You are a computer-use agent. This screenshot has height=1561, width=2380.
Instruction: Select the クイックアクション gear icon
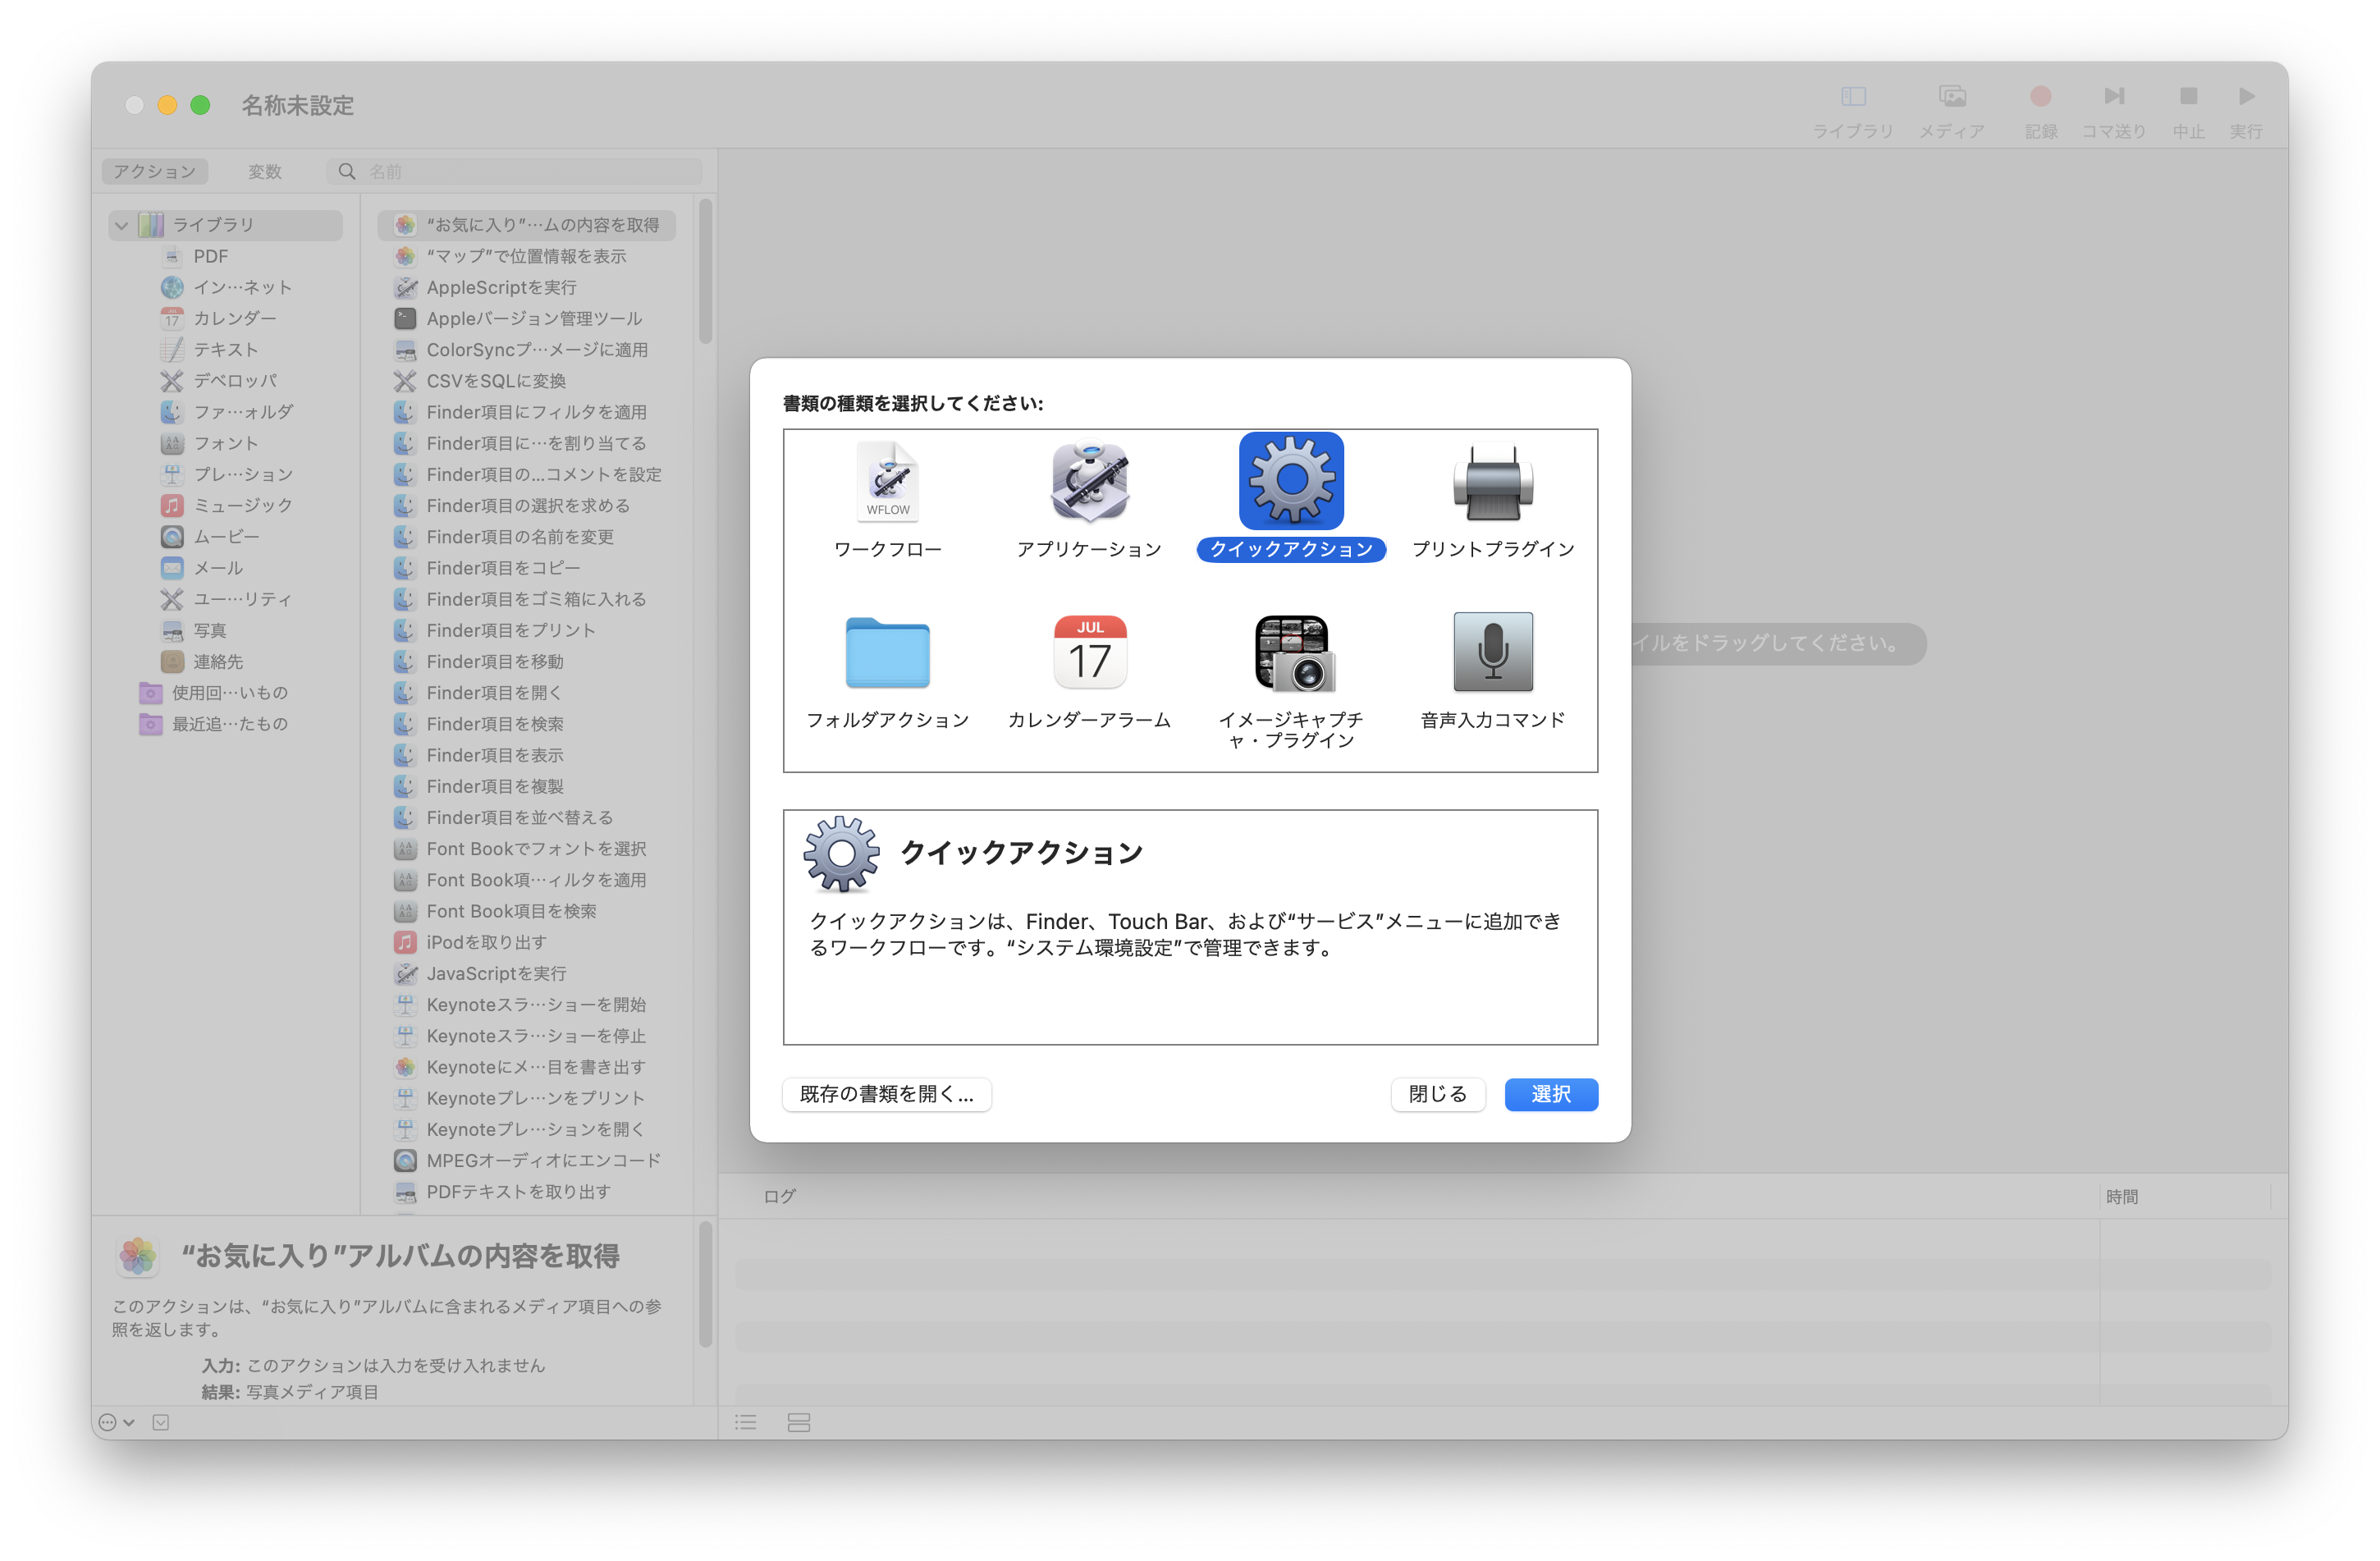coord(1291,481)
